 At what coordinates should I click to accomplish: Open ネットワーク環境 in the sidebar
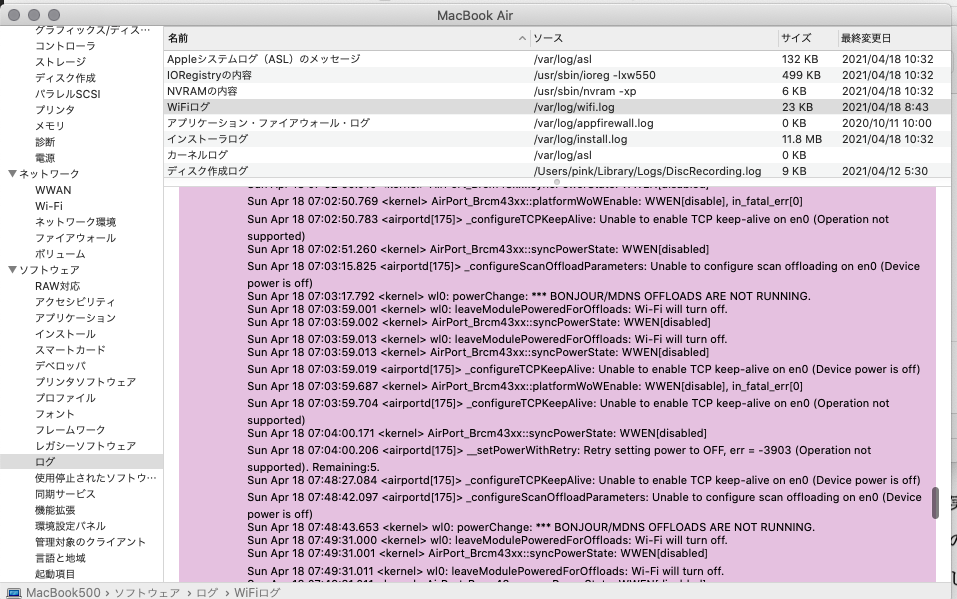[75, 222]
